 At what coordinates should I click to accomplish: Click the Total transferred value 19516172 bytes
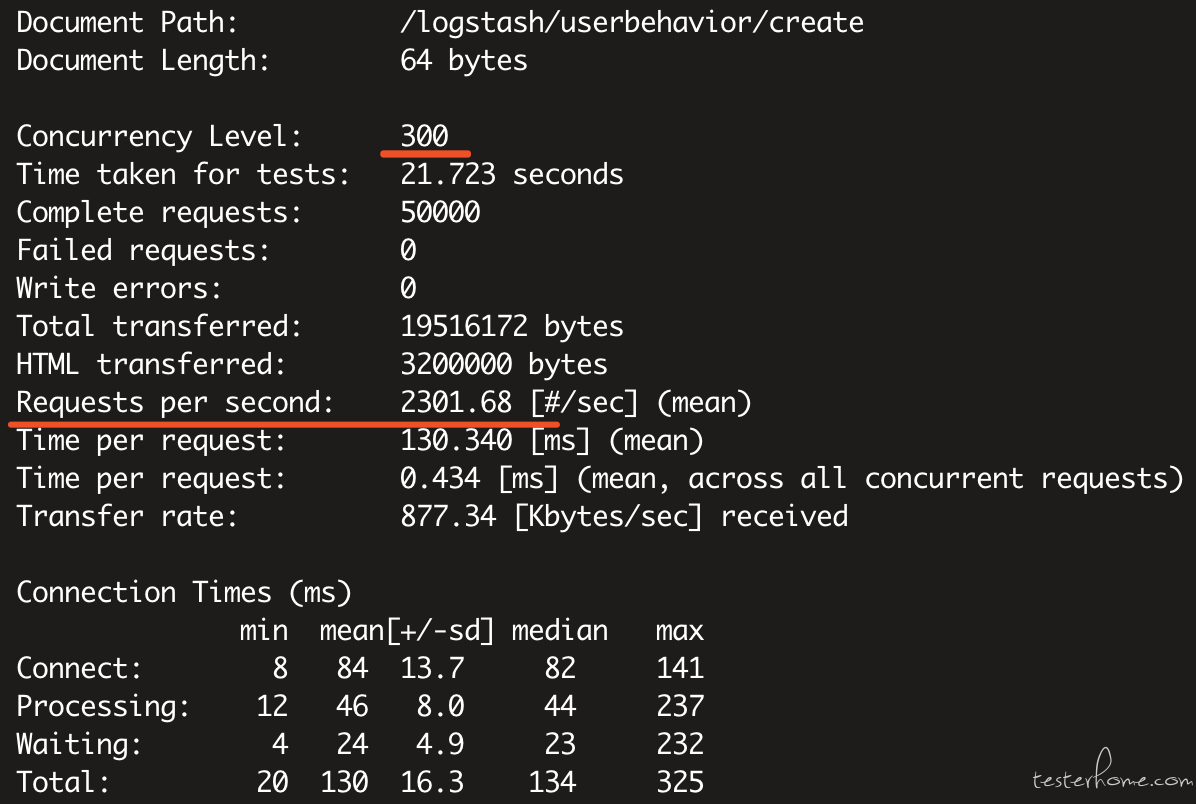(511, 326)
